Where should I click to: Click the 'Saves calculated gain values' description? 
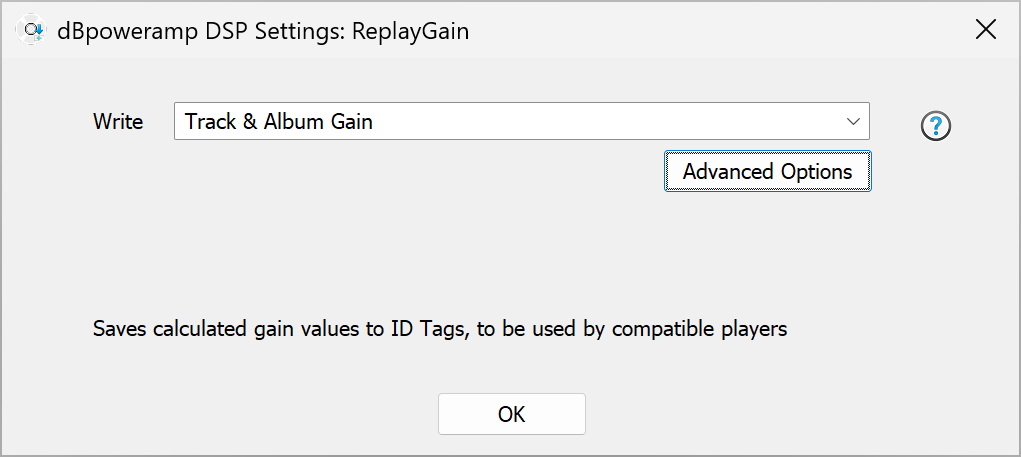[x=440, y=329]
